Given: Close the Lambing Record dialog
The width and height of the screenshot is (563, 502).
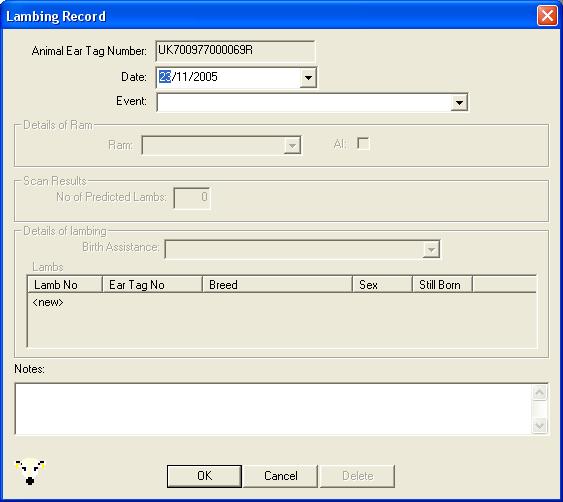Looking at the screenshot, I should pos(547,16).
